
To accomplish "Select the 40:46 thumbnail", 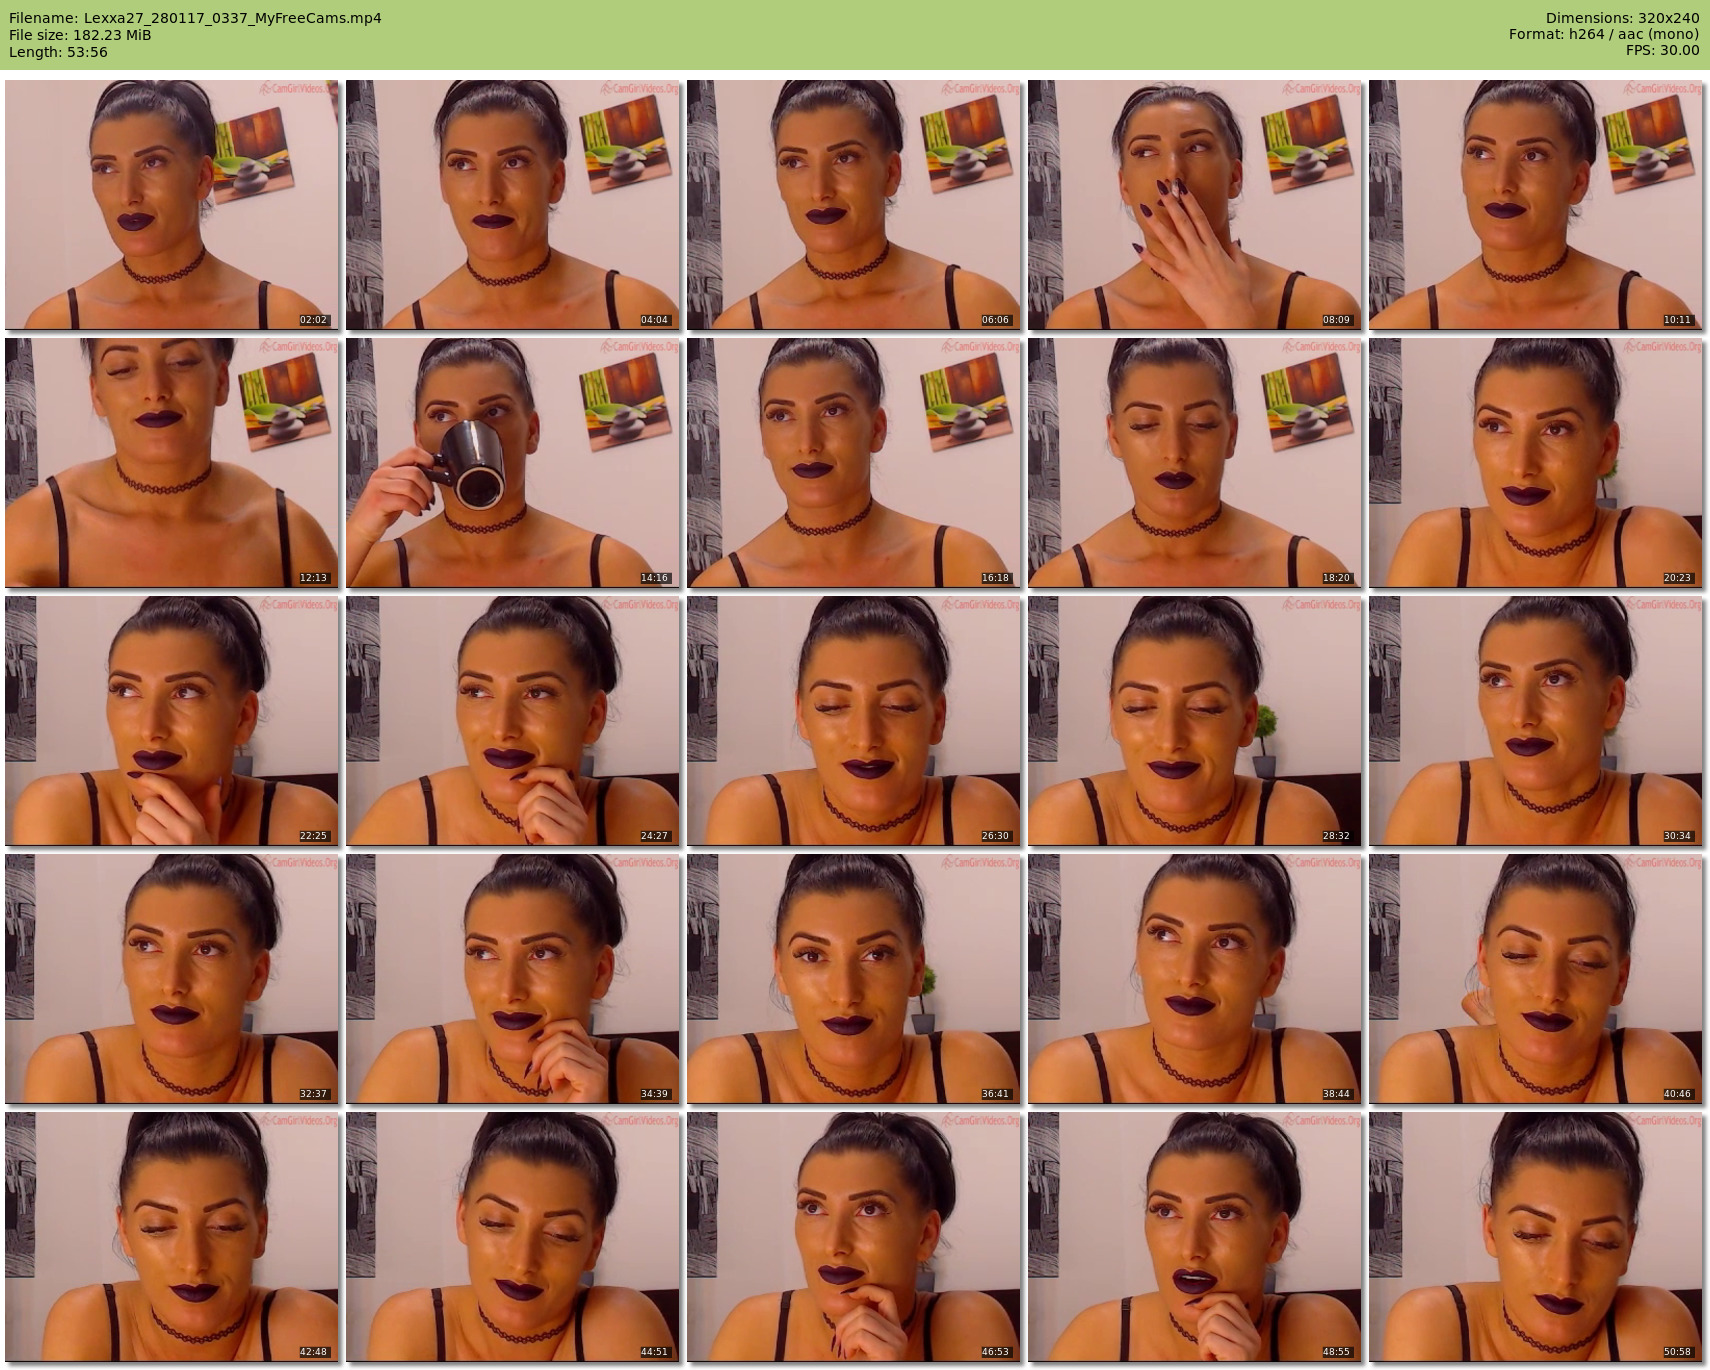I will [1536, 979].
